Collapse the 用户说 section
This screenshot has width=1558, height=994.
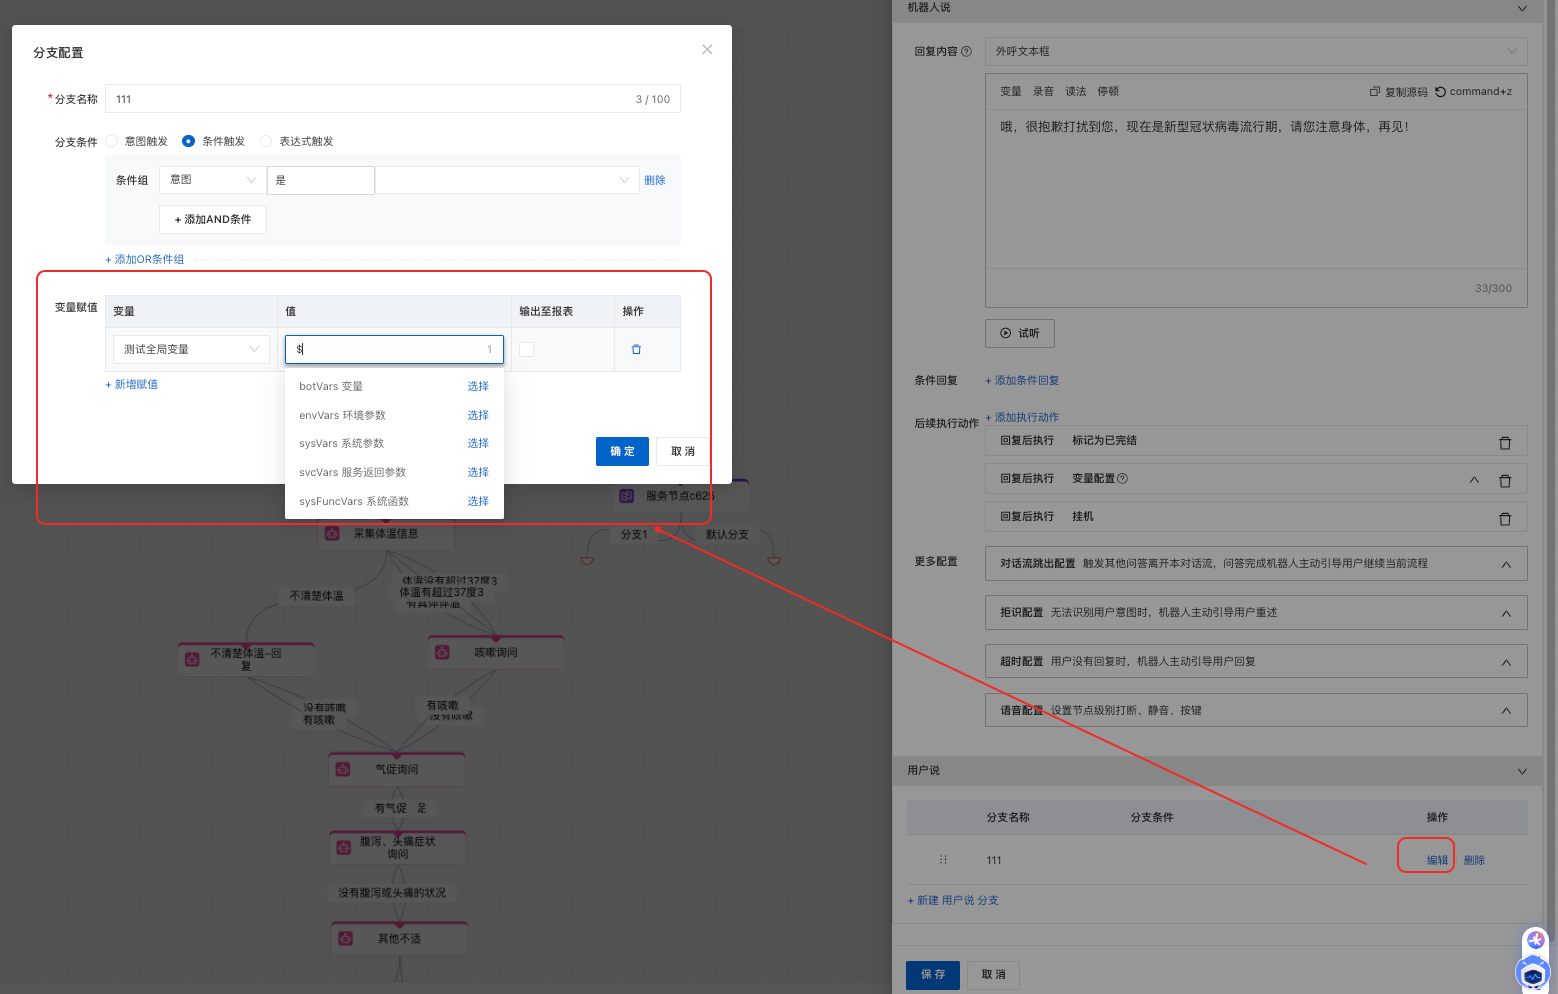coord(1522,772)
